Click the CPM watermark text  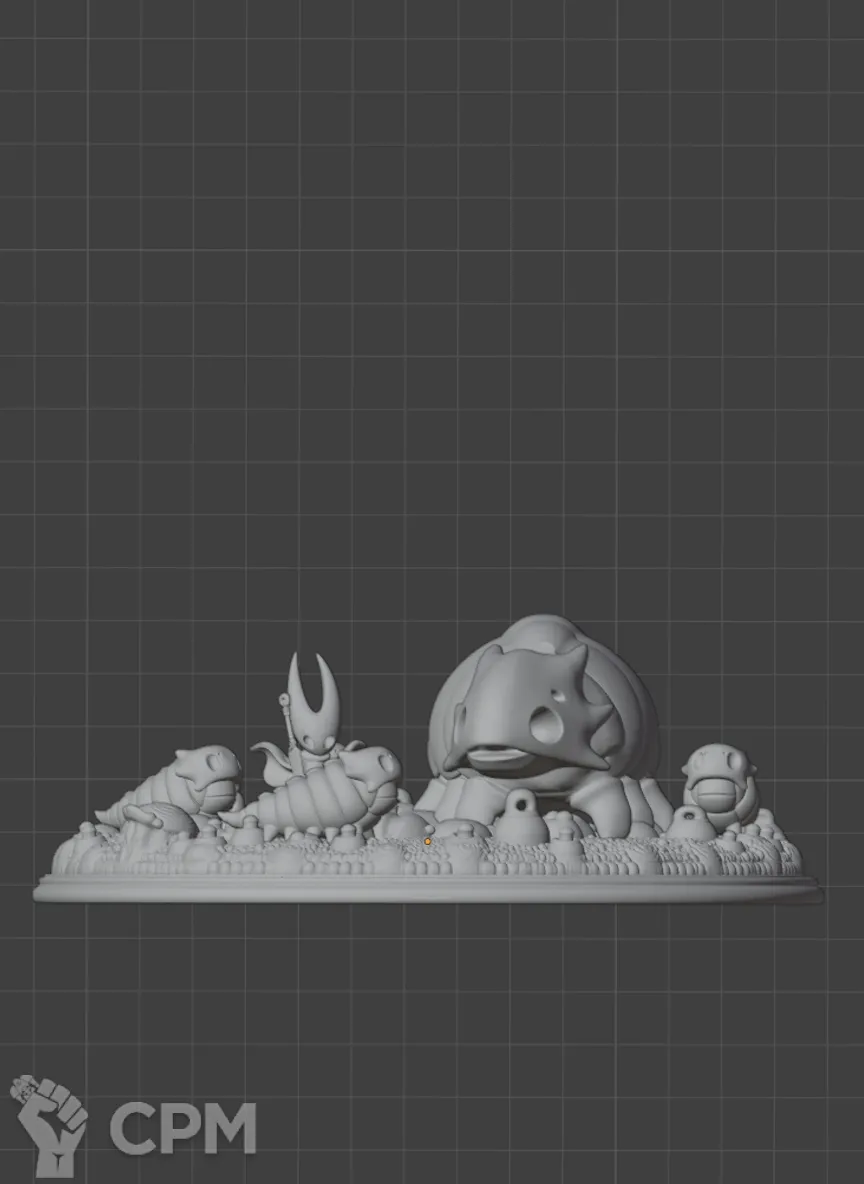pyautogui.click(x=183, y=1127)
